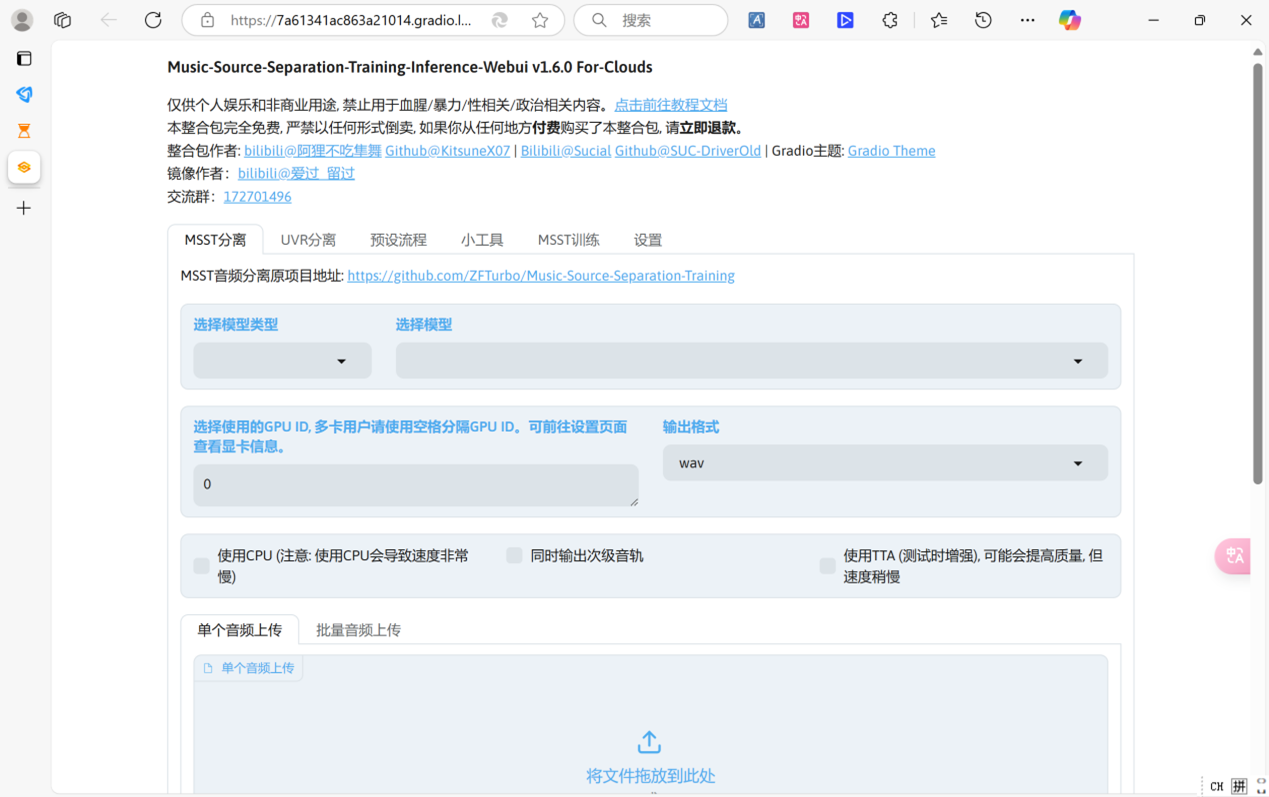This screenshot has width=1269, height=797.
Task: Enable the 使用TTA checkbox
Action: [827, 566]
